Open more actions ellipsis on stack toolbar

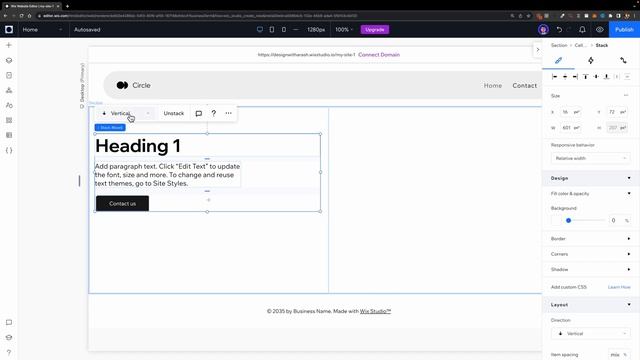[x=229, y=113]
